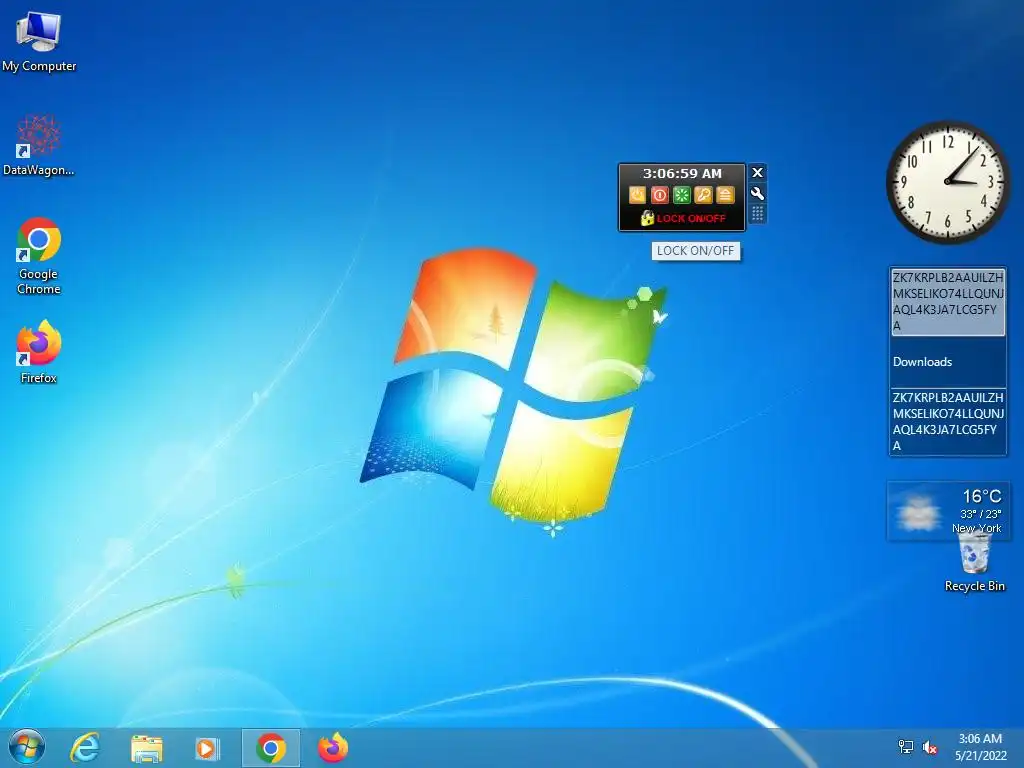This screenshot has width=1024, height=768.
Task: Click the Downloads entry in the sidebar gadget
Action: click(922, 362)
